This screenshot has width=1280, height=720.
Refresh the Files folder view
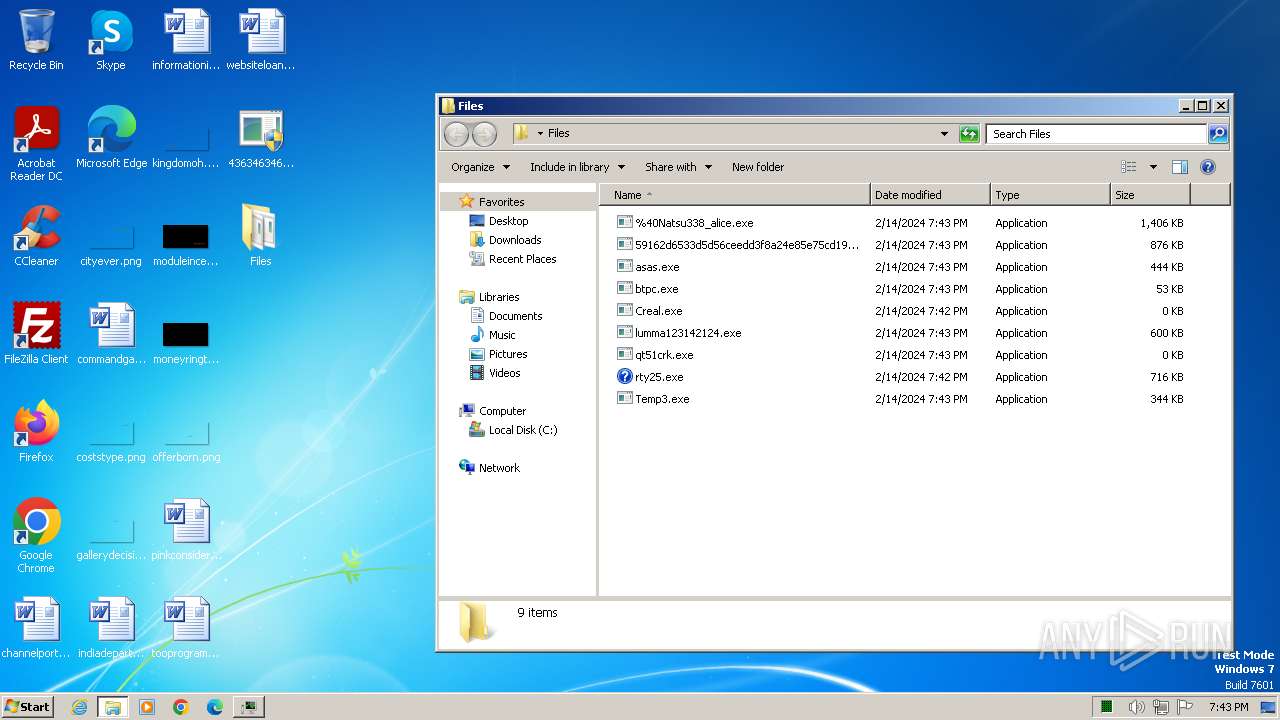pyautogui.click(x=969, y=134)
